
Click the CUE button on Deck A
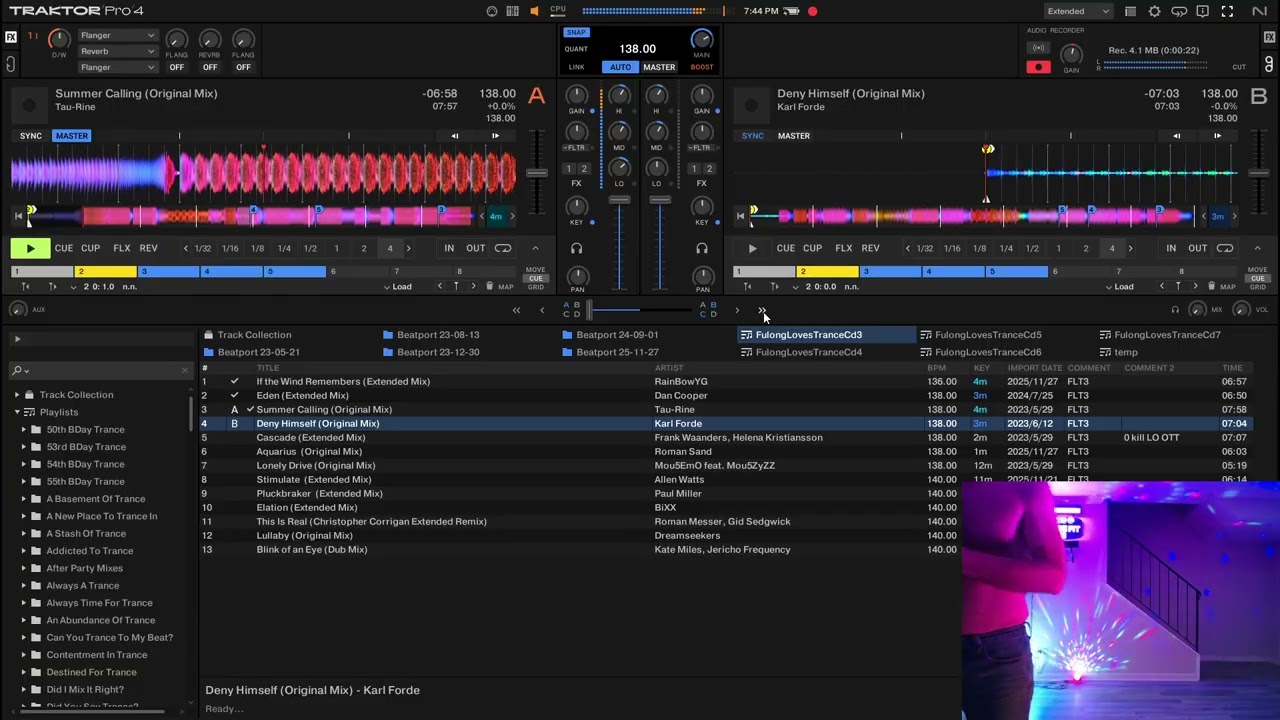64,248
